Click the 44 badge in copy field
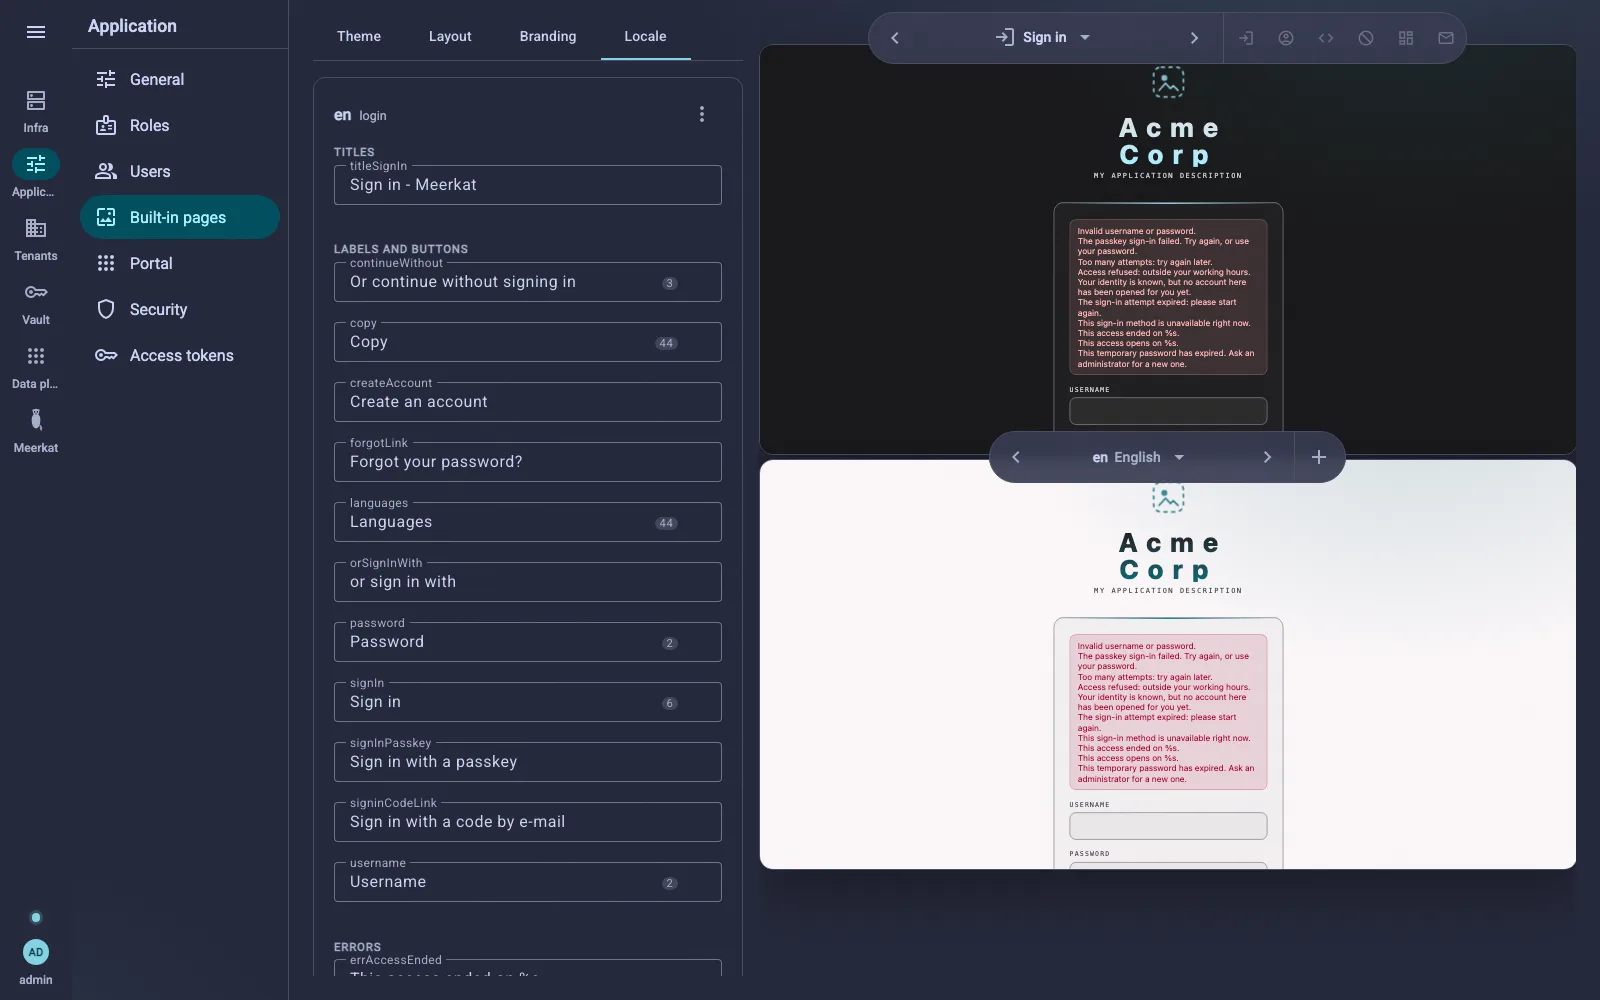 click(x=666, y=343)
